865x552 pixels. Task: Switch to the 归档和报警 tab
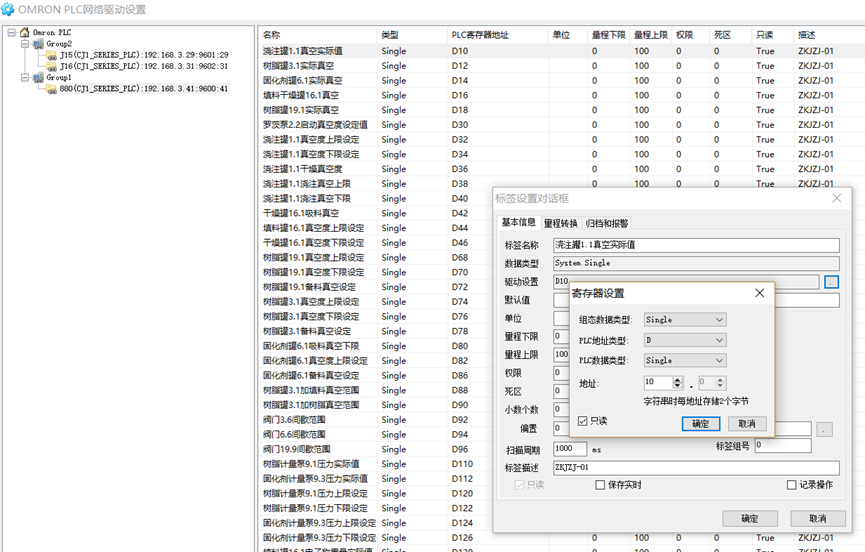(607, 223)
